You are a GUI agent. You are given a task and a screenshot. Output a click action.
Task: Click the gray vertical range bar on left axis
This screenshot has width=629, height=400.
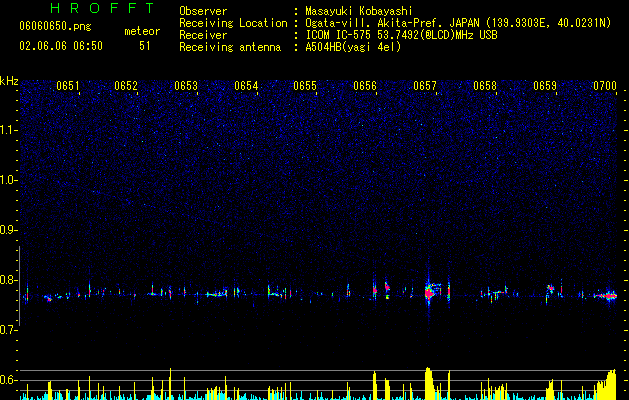19,286
